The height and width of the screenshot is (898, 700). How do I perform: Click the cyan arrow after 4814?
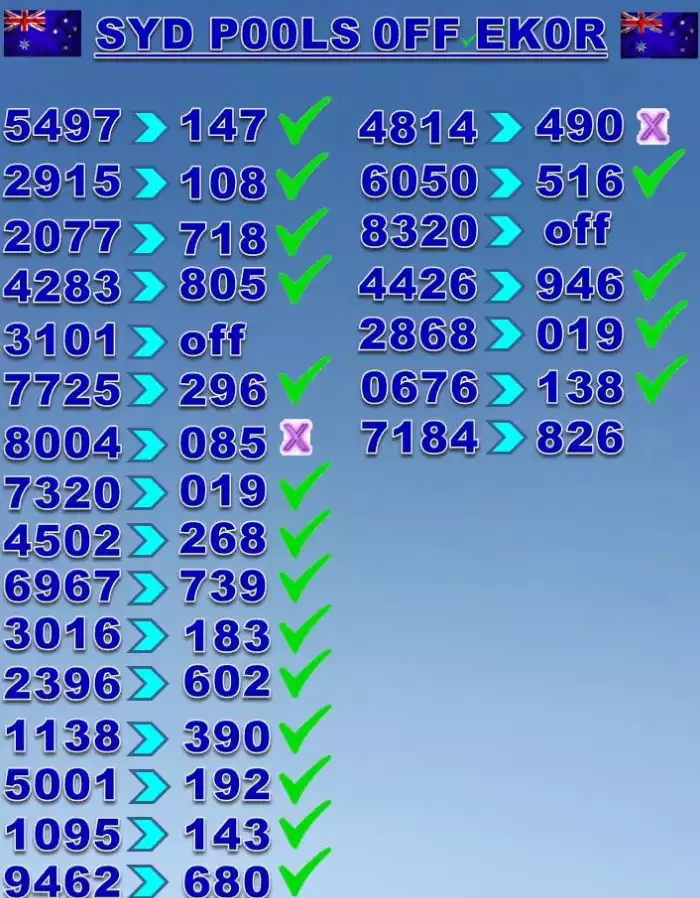(x=505, y=127)
